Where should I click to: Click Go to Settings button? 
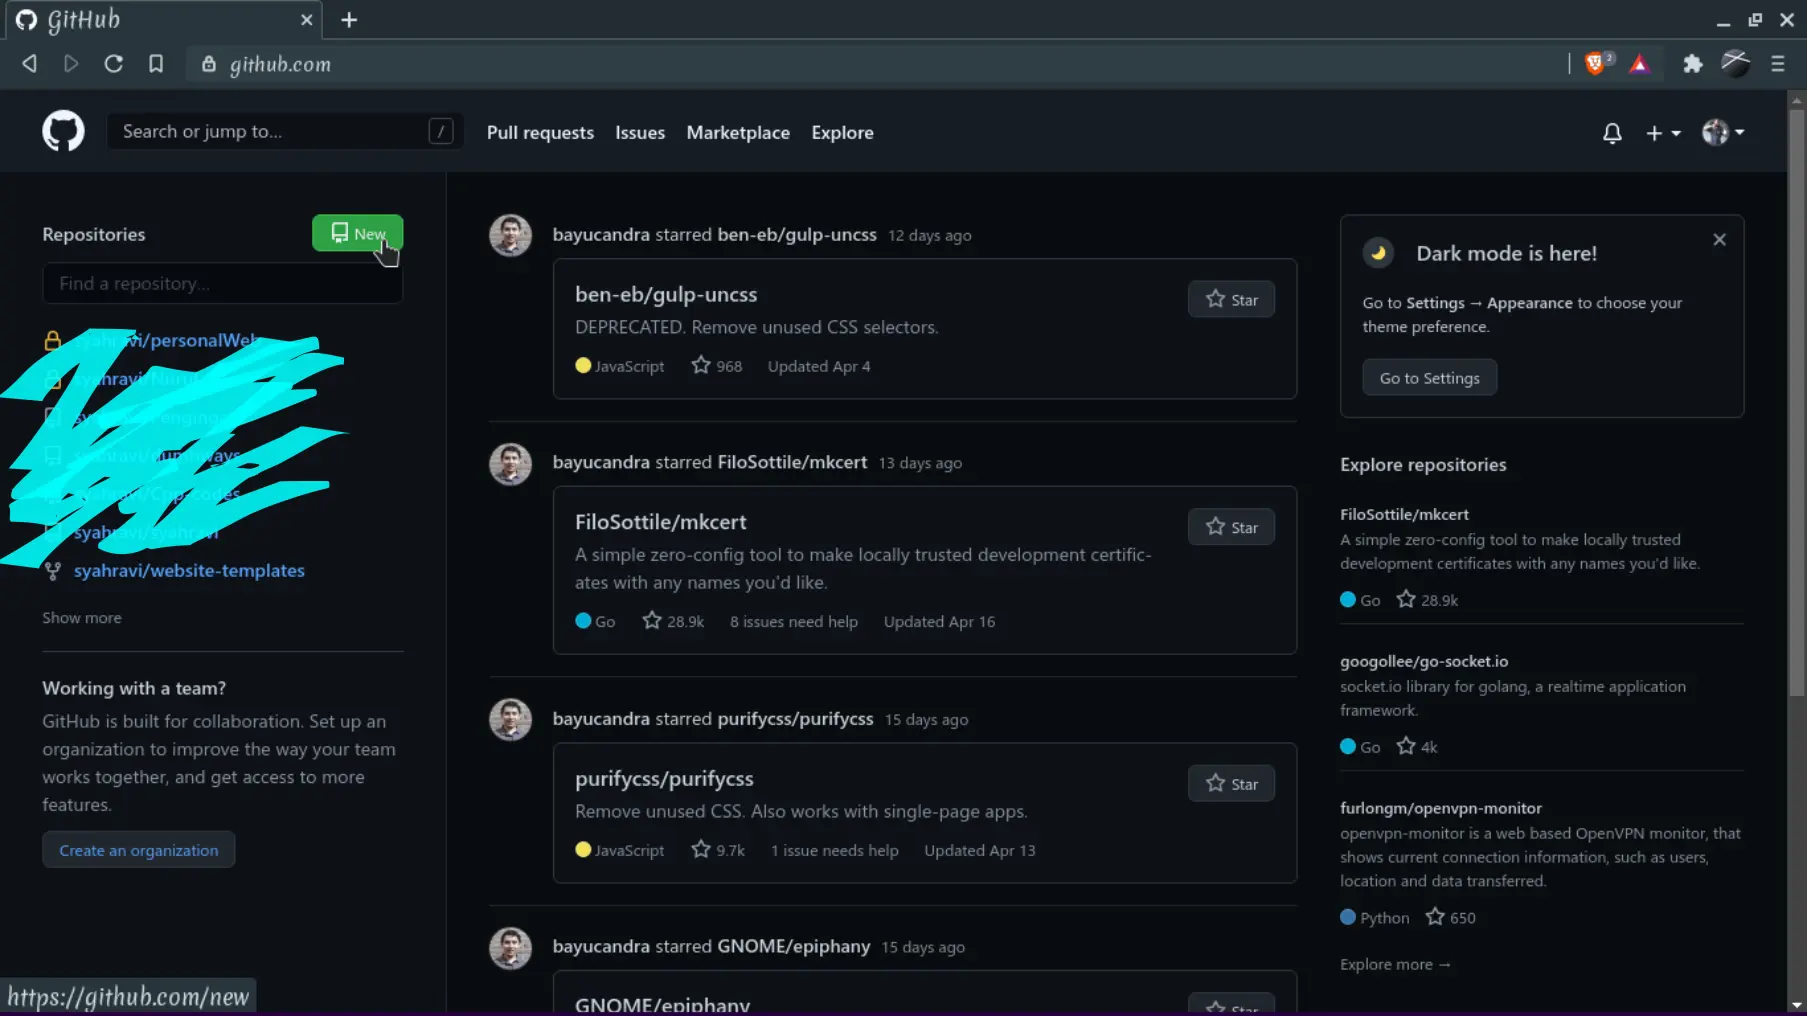[x=1429, y=378]
